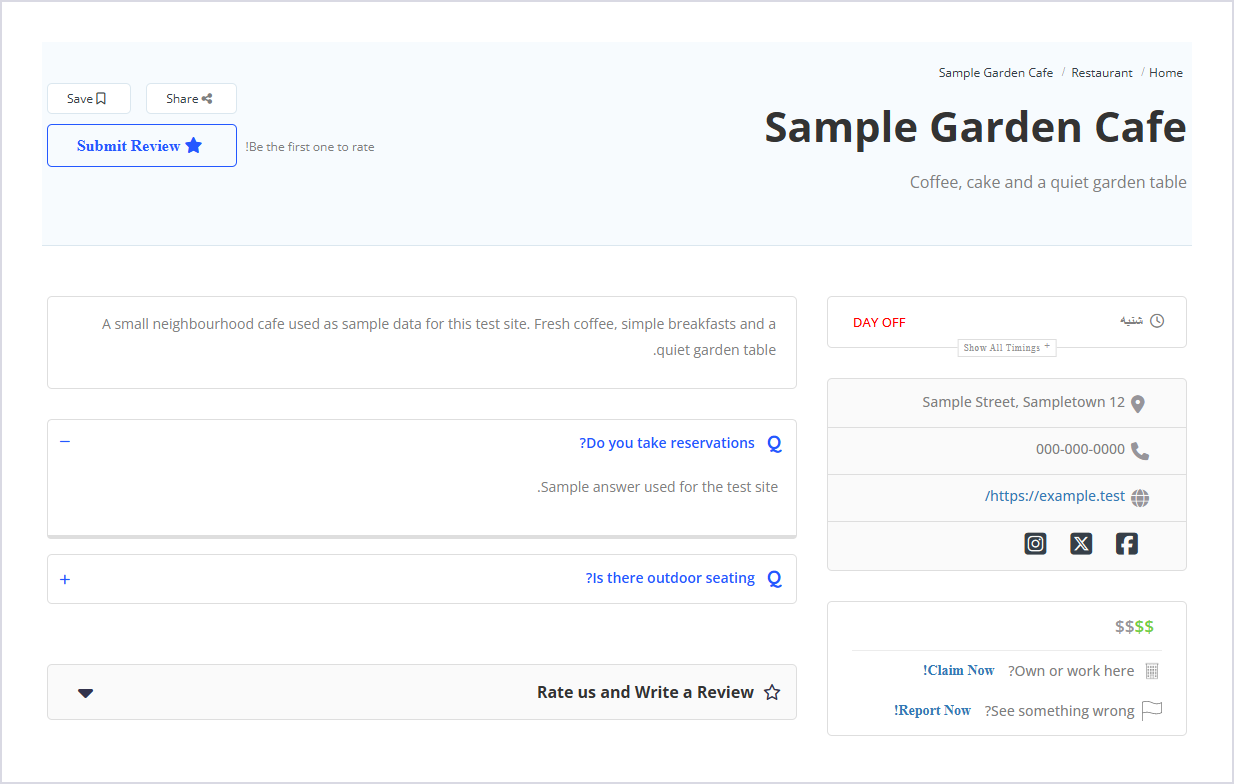This screenshot has width=1234, height=784.
Task: Click the Share button
Action: 191,99
